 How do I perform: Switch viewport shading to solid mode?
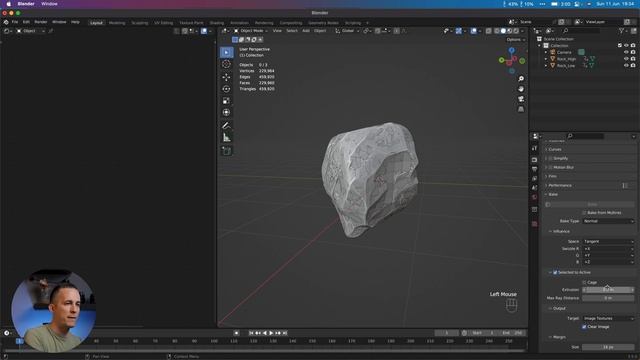tap(503, 31)
